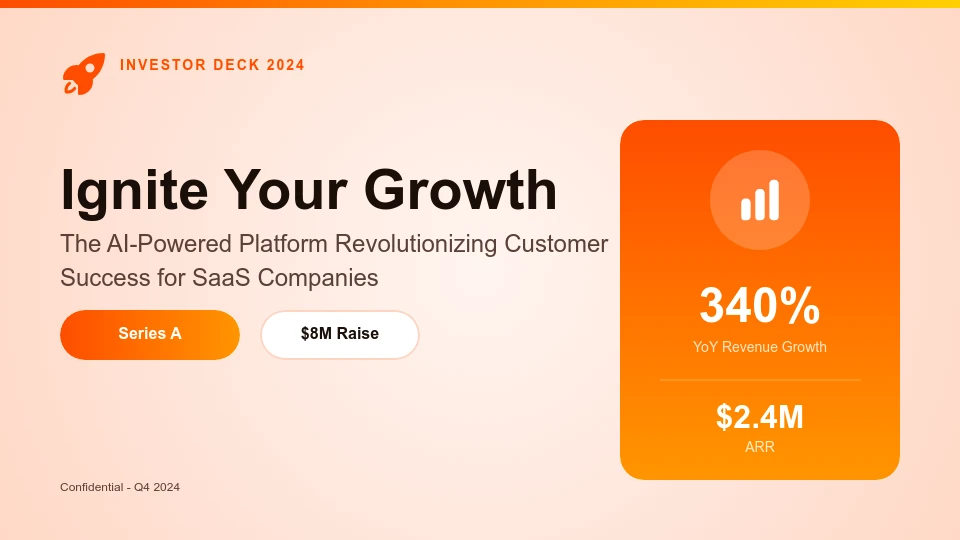Click the divider line inside the card
This screenshot has height=540, width=960.
760,380
